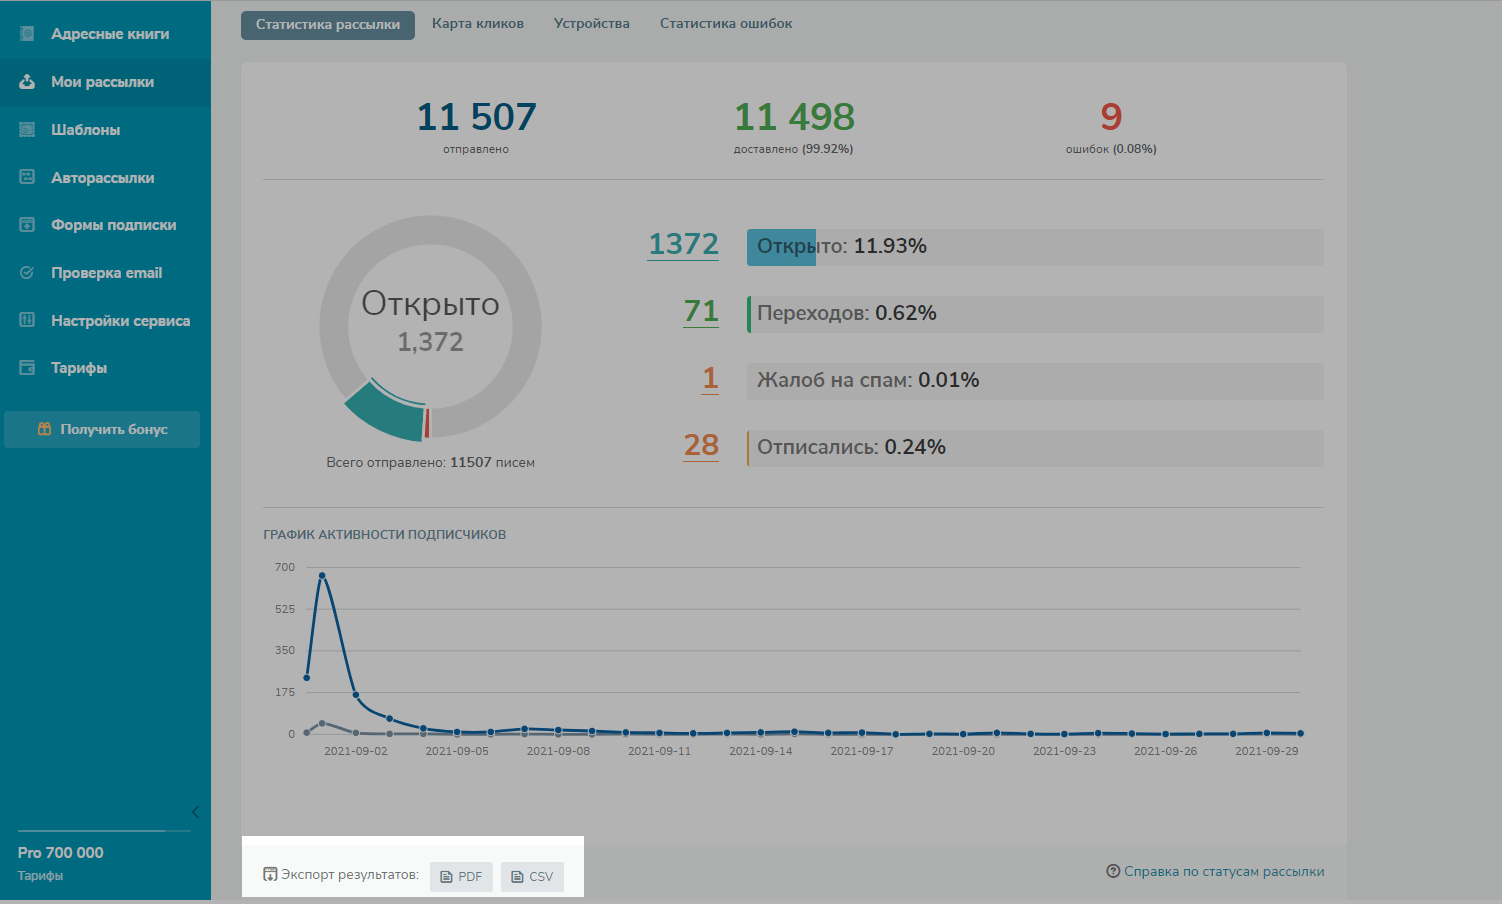This screenshot has width=1502, height=904.
Task: Click the 1372 opened count link
Action: [683, 244]
